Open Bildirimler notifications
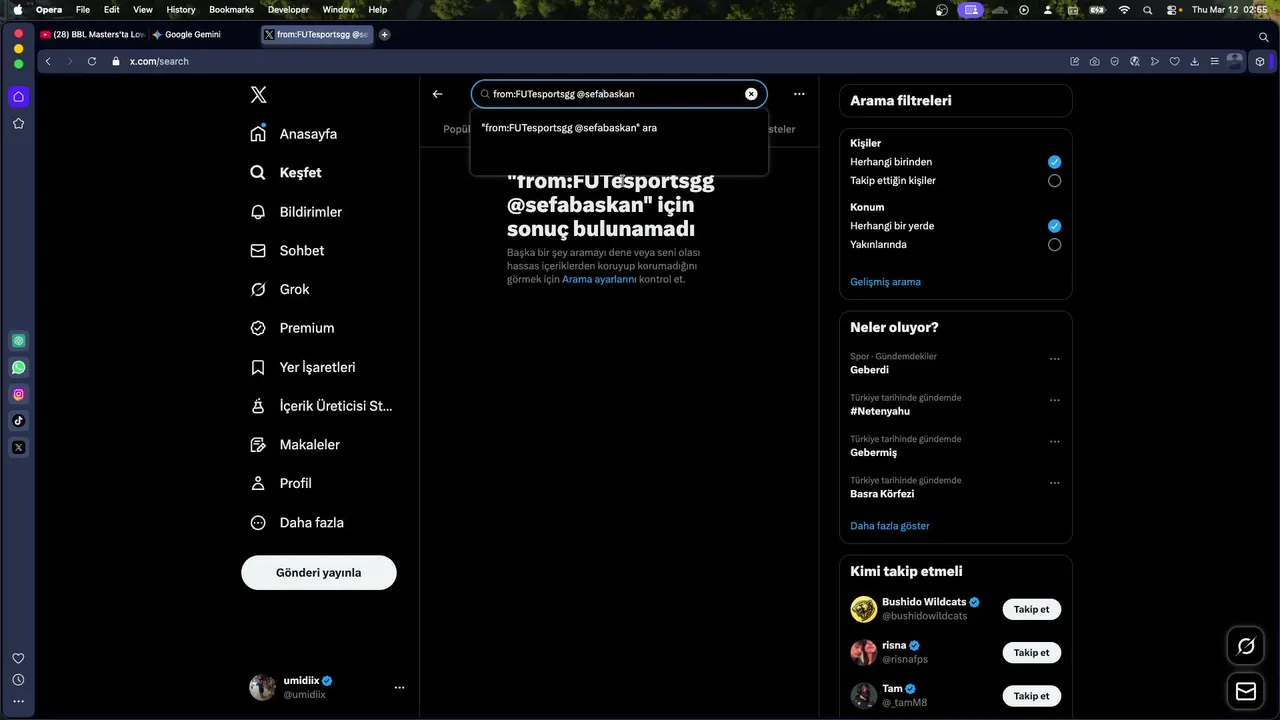Viewport: 1280px width, 720px height. [x=296, y=212]
